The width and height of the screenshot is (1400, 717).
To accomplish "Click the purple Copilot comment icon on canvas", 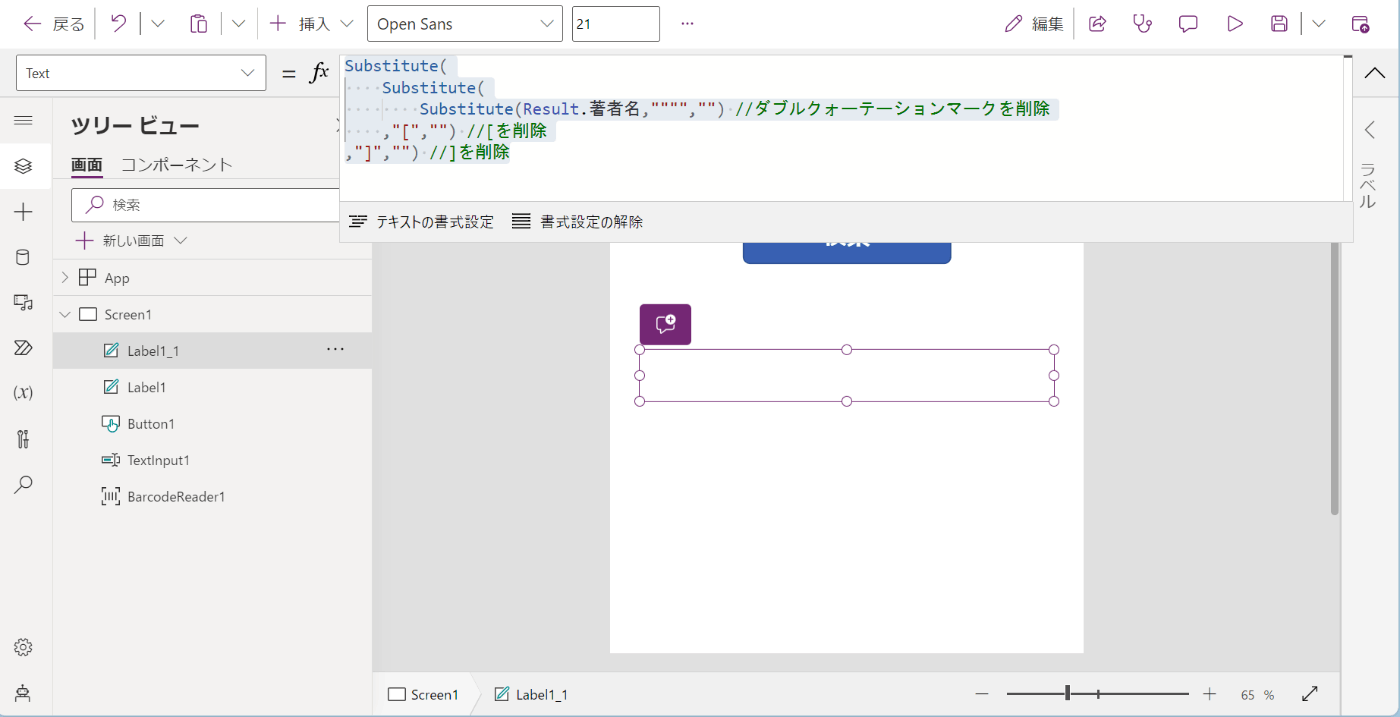I will [x=665, y=324].
